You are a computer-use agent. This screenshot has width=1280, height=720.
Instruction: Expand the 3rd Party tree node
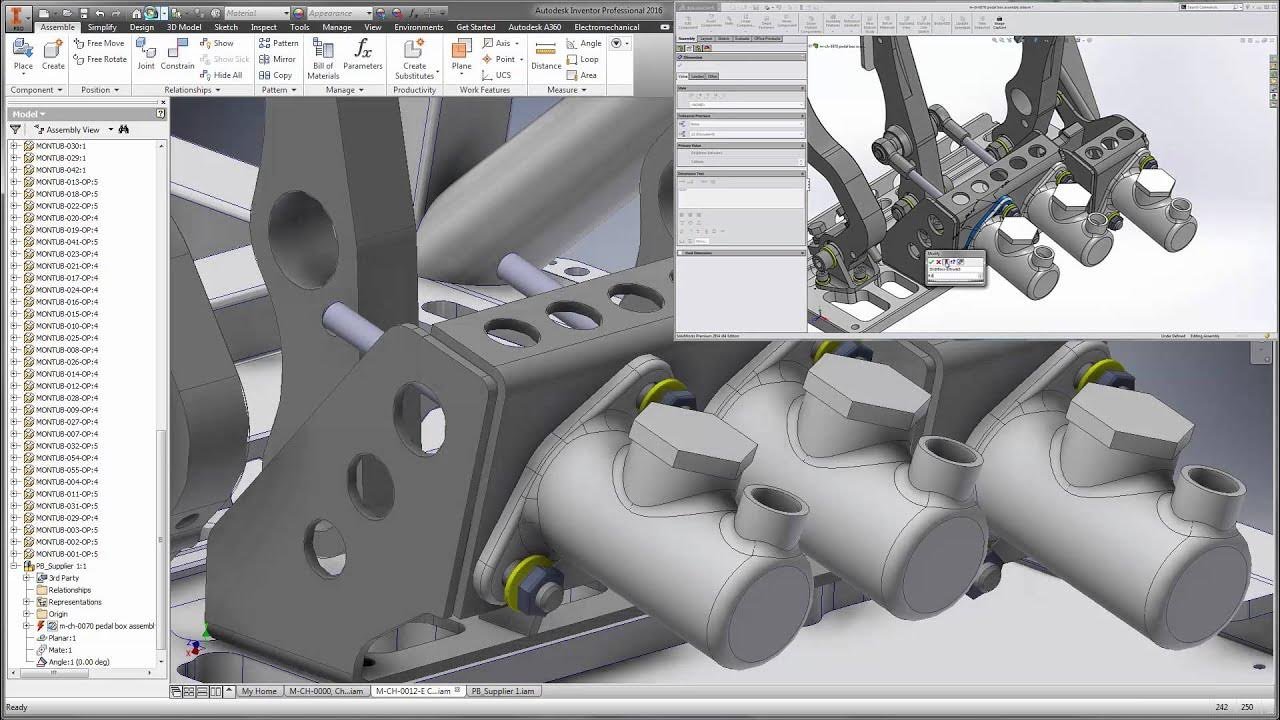tap(28, 578)
